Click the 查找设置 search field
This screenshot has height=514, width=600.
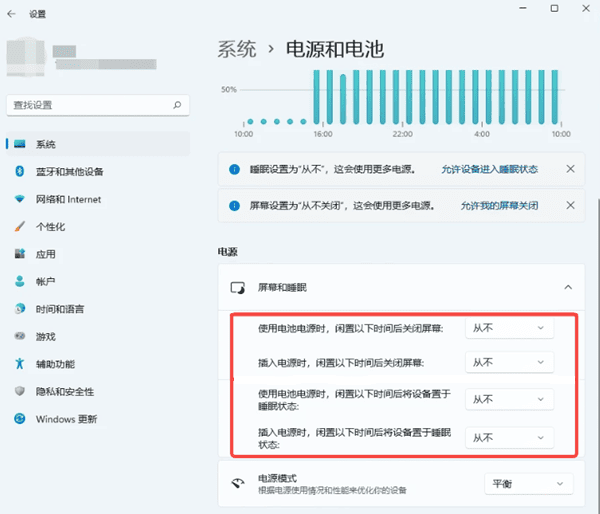98,105
